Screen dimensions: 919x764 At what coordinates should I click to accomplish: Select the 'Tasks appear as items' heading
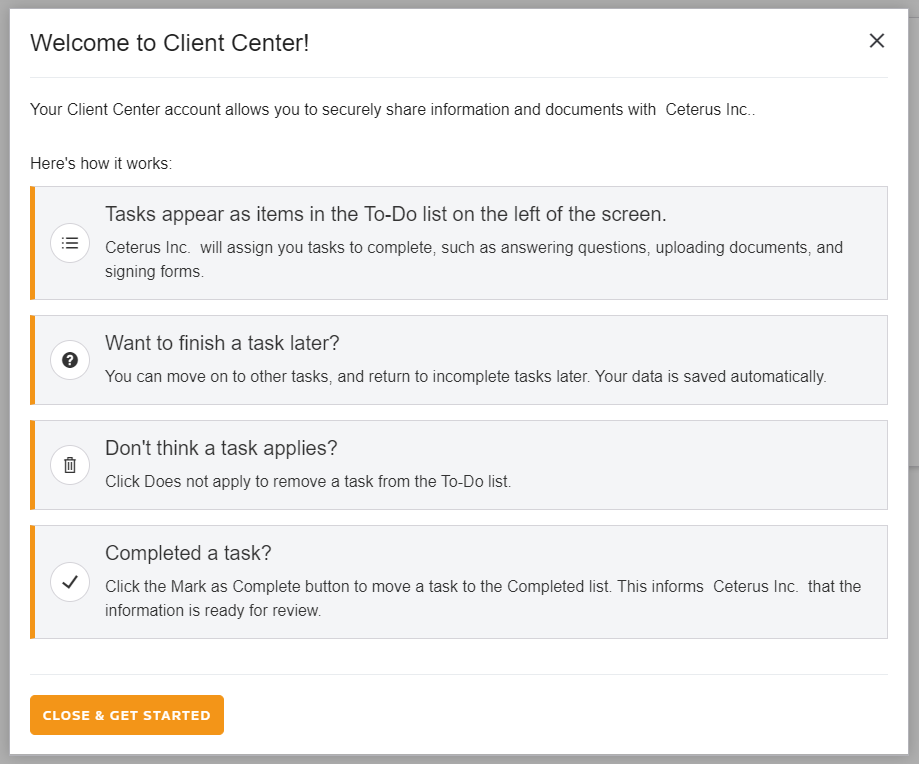tap(386, 214)
